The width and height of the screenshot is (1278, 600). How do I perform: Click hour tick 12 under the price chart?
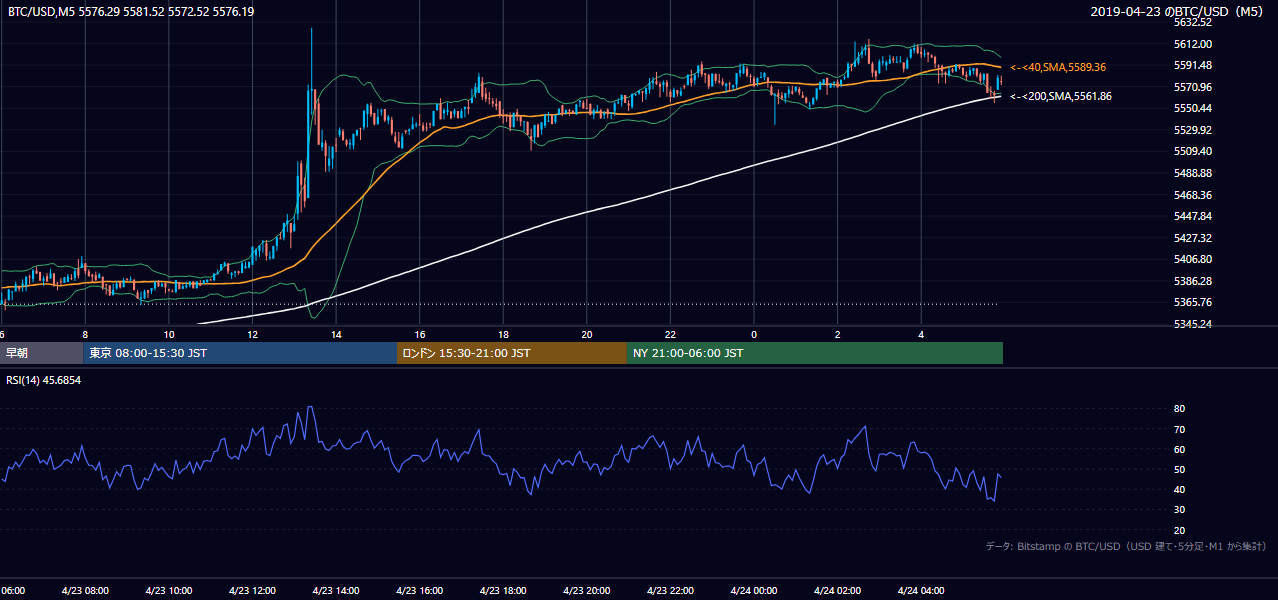pyautogui.click(x=252, y=334)
